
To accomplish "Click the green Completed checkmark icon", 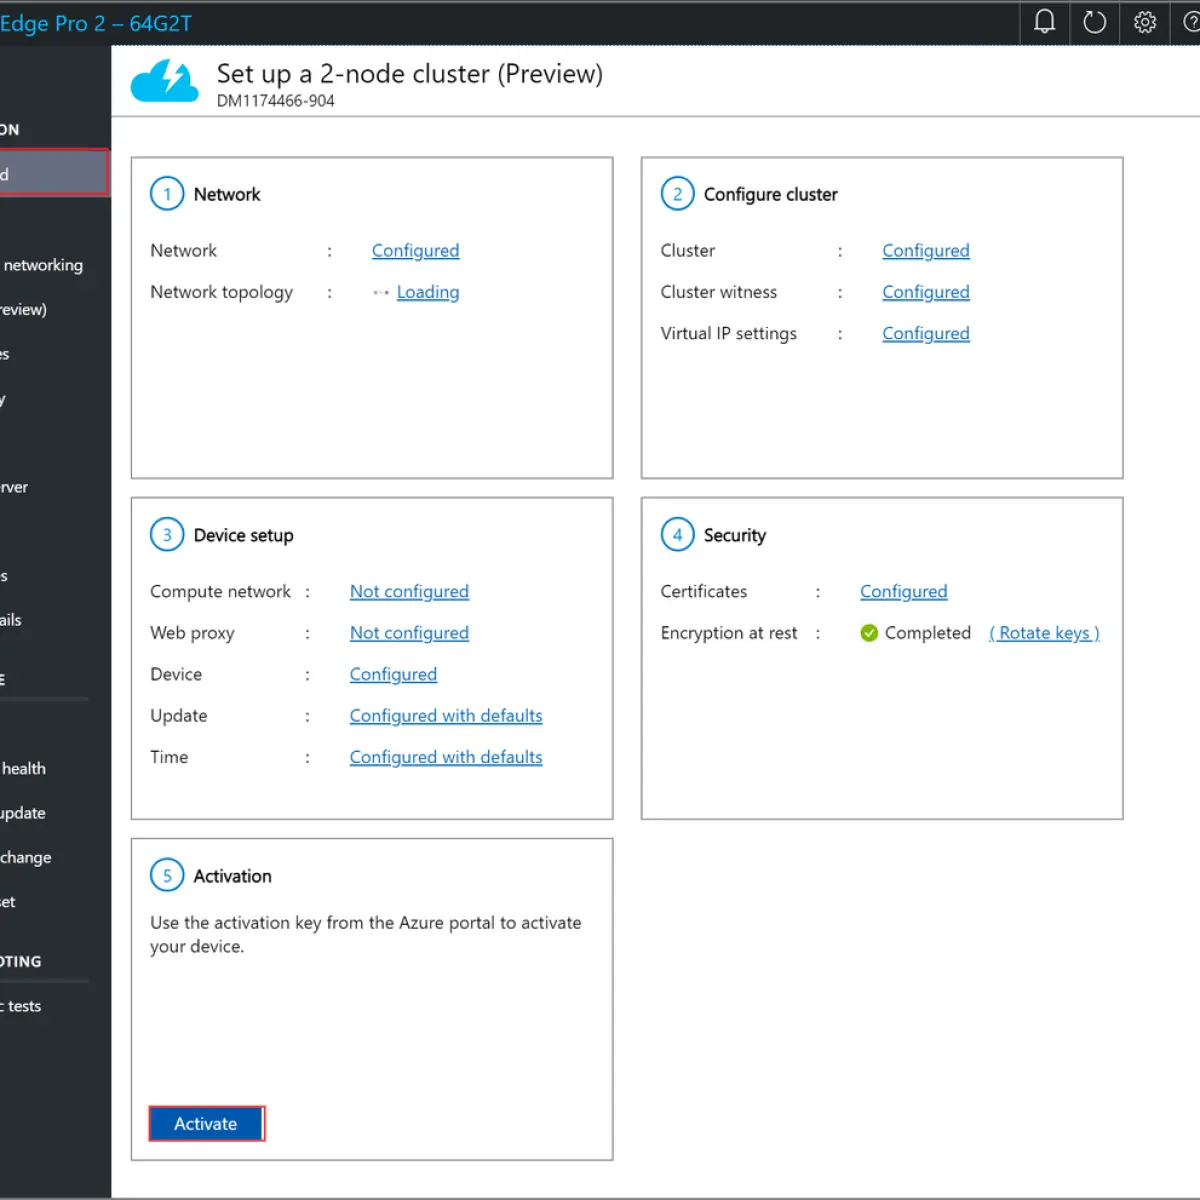I will 869,633.
